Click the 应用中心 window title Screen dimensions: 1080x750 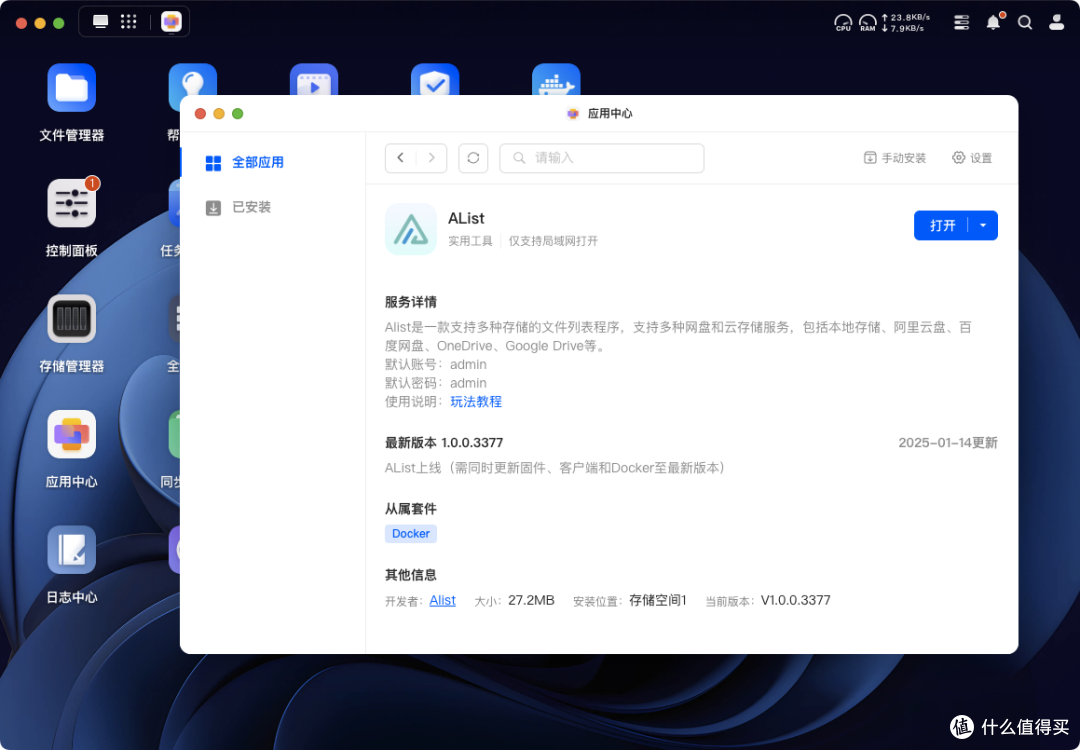point(610,114)
